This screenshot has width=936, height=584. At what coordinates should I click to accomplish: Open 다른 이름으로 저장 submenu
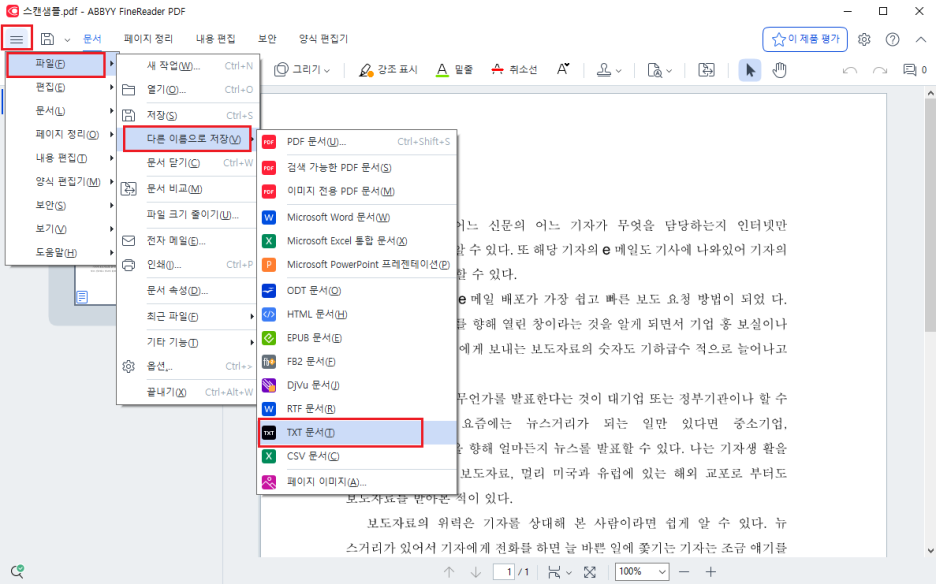point(187,139)
